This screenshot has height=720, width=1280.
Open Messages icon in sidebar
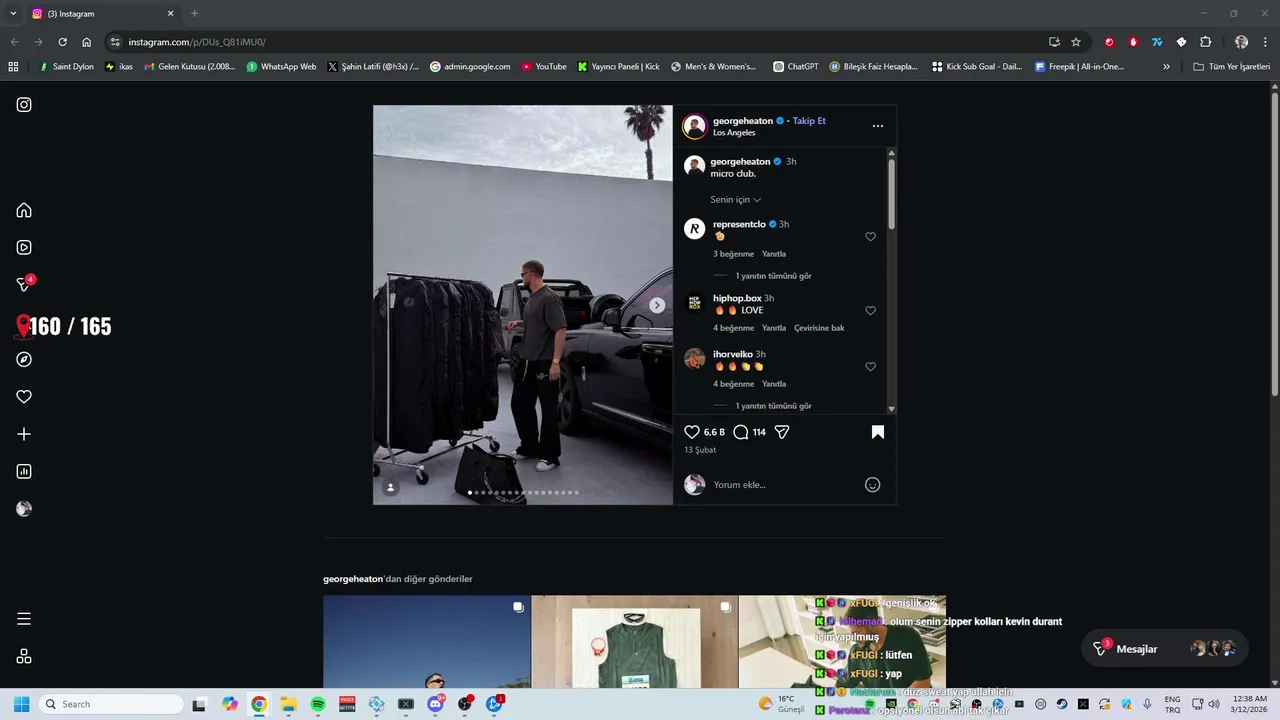(x=24, y=285)
